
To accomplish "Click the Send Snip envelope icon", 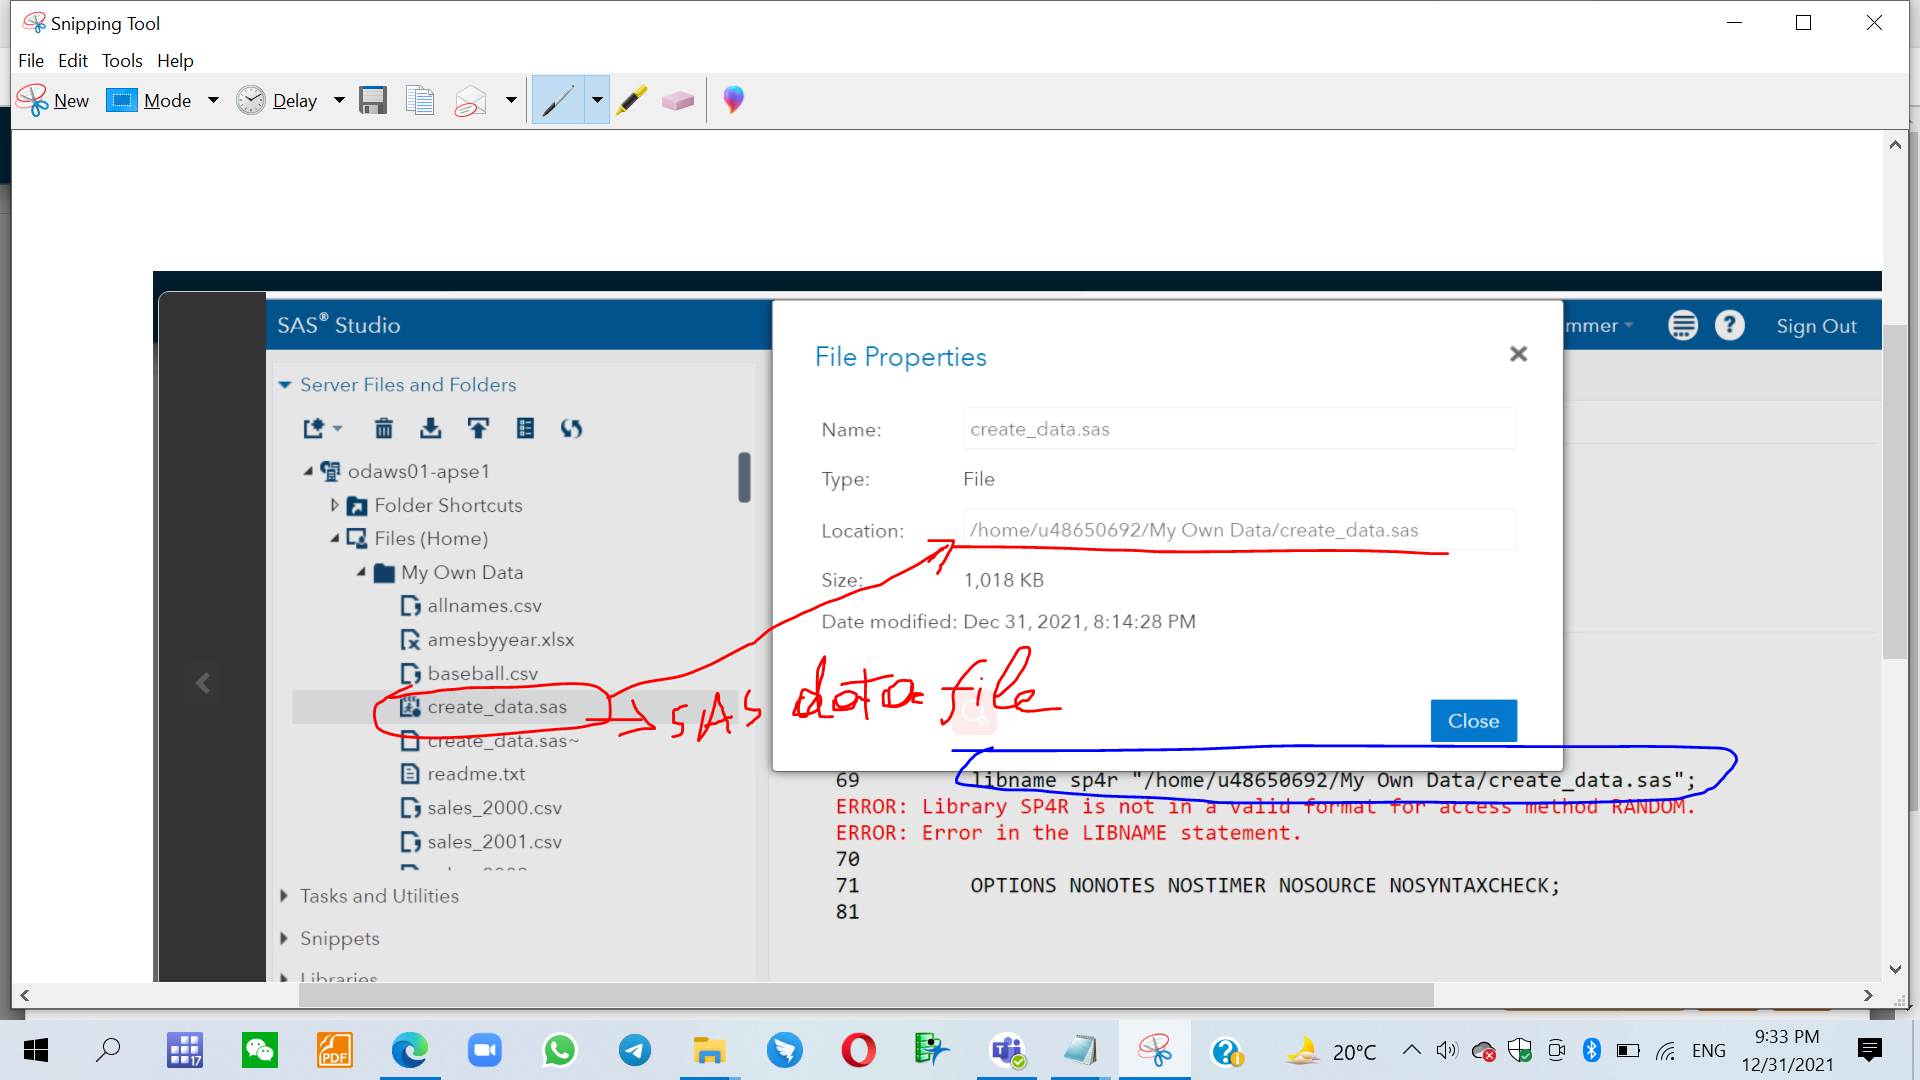I will coord(470,100).
